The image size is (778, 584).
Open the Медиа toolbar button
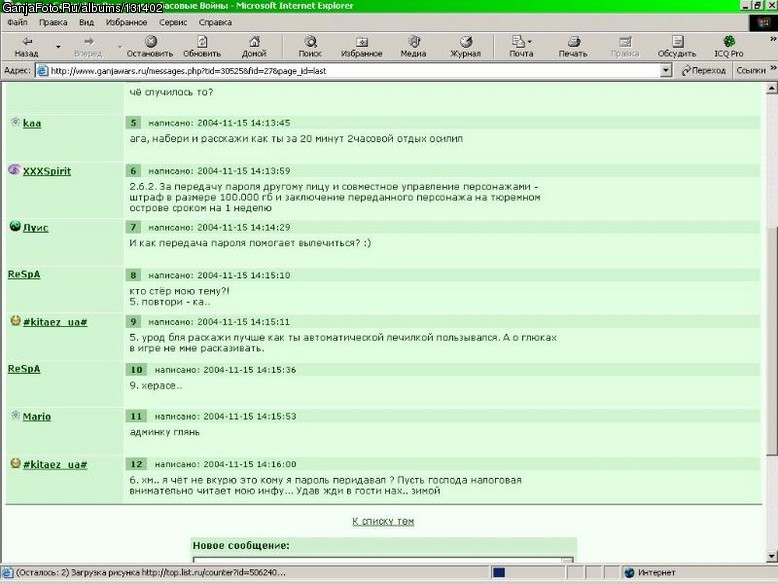coord(413,47)
